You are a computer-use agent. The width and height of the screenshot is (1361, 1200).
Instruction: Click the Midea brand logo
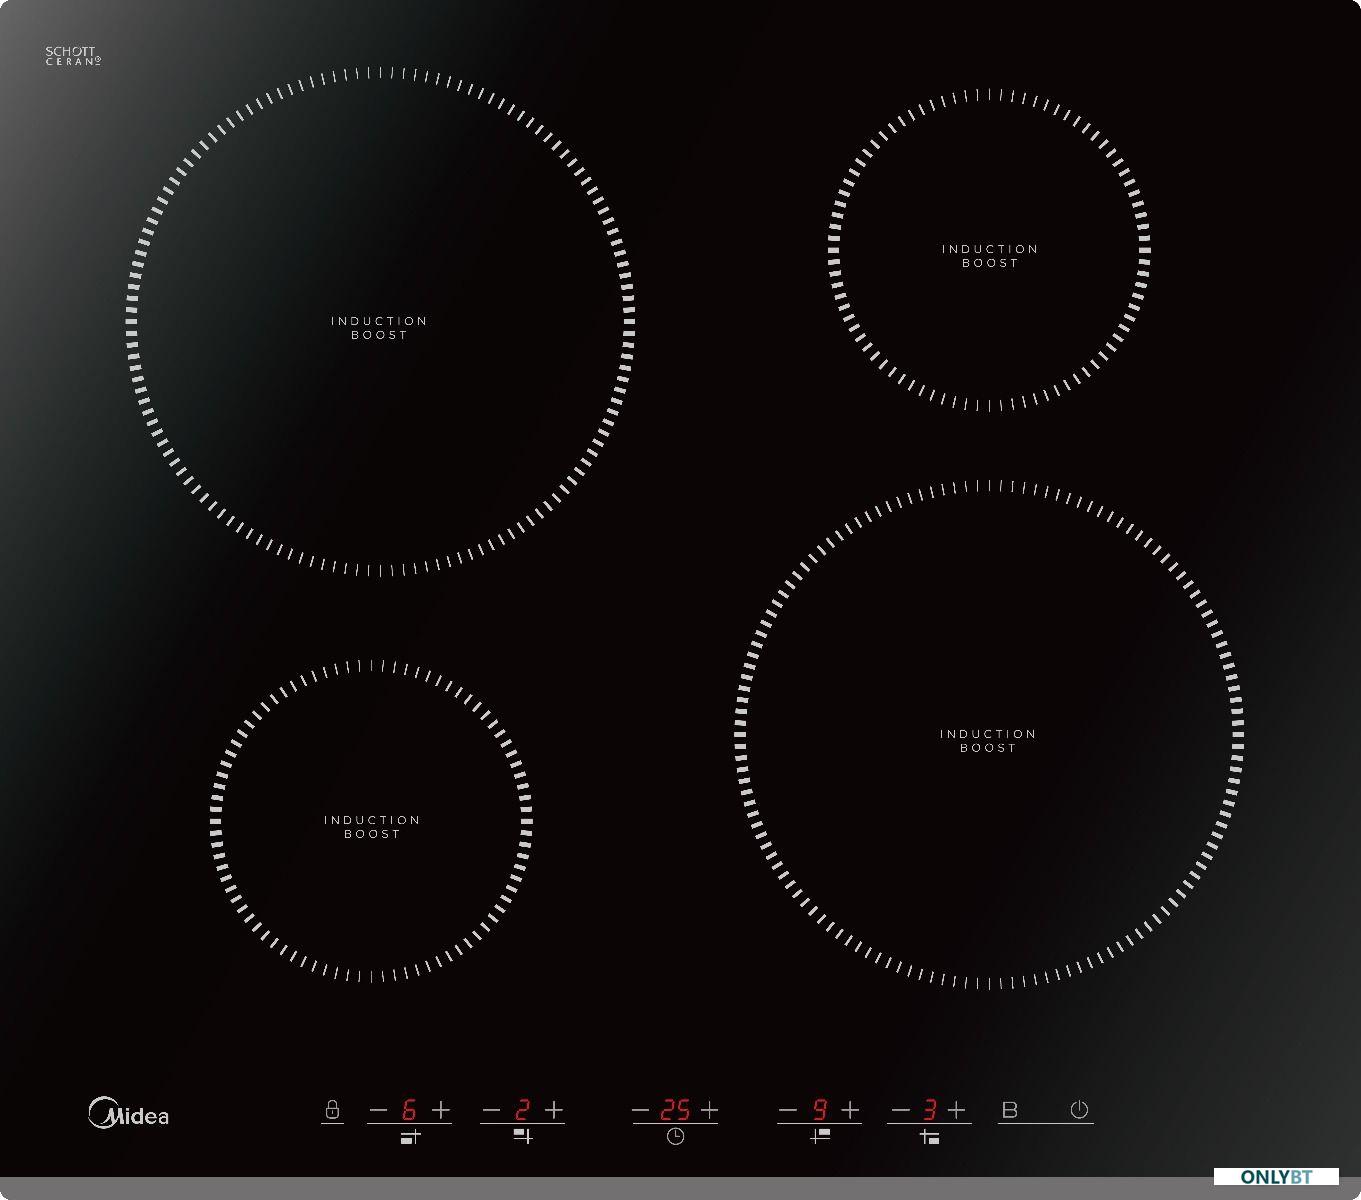pyautogui.click(x=129, y=1114)
